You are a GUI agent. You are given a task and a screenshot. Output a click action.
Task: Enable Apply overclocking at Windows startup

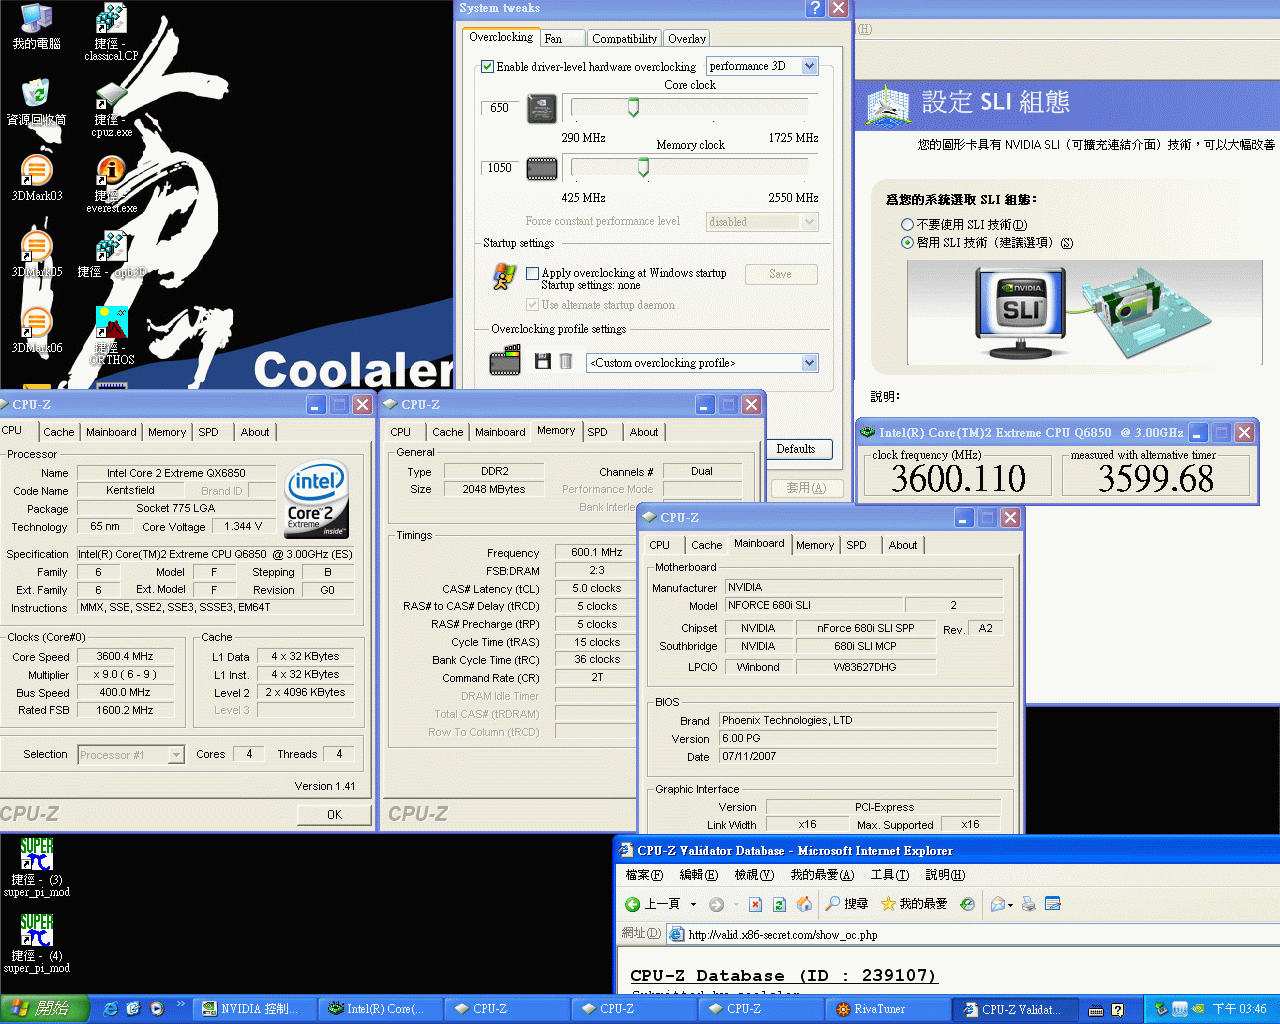[533, 273]
